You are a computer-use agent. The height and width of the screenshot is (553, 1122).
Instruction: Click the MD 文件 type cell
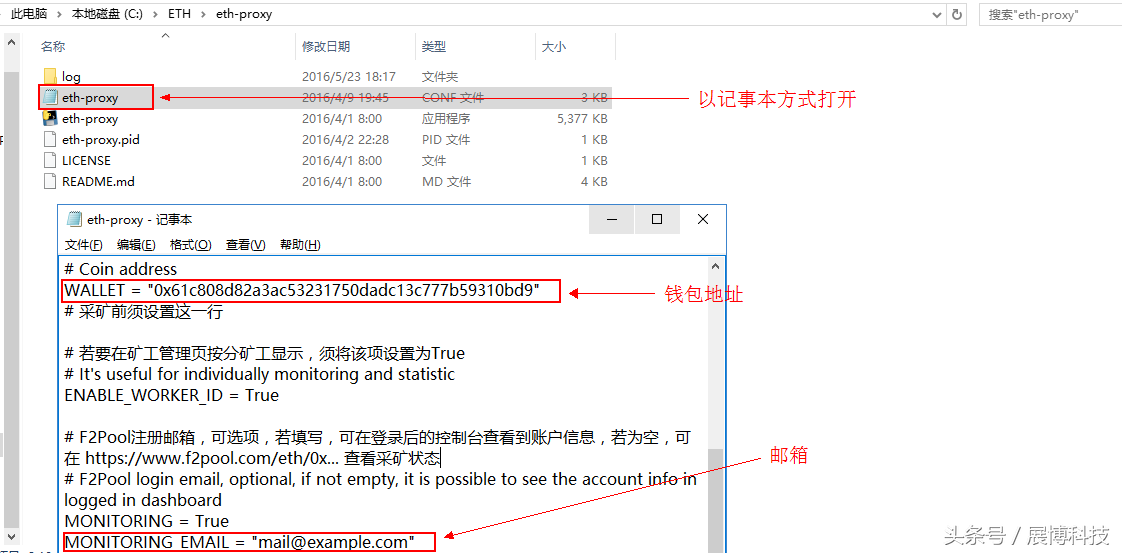click(x=446, y=182)
